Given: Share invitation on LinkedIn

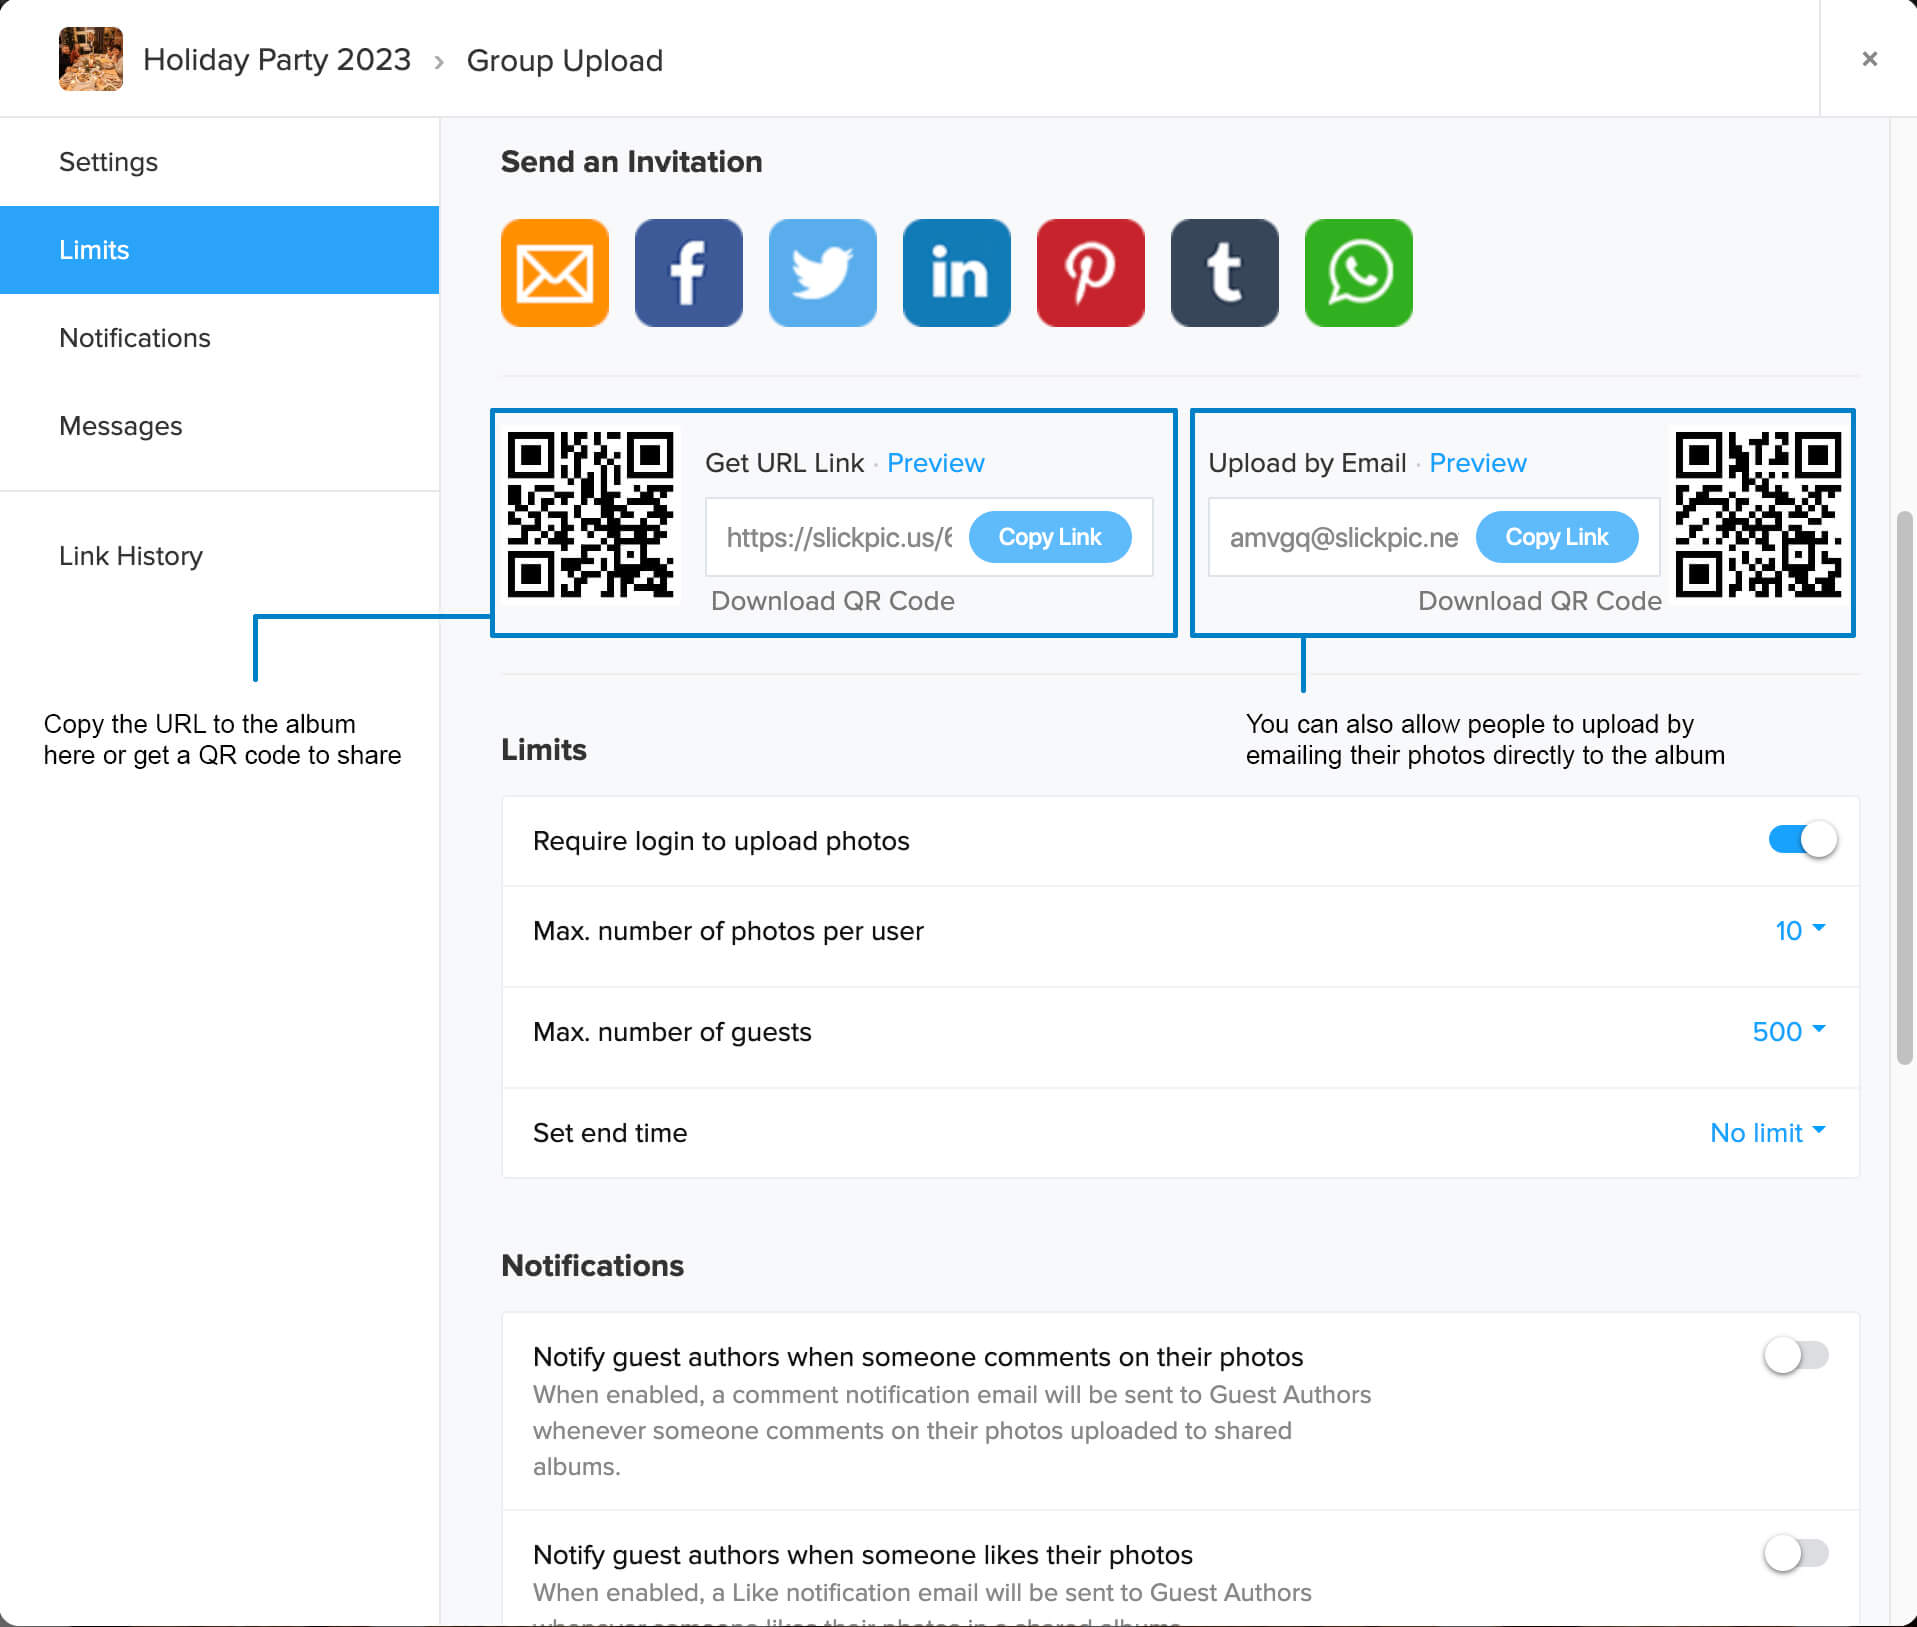Looking at the screenshot, I should pyautogui.click(x=956, y=273).
